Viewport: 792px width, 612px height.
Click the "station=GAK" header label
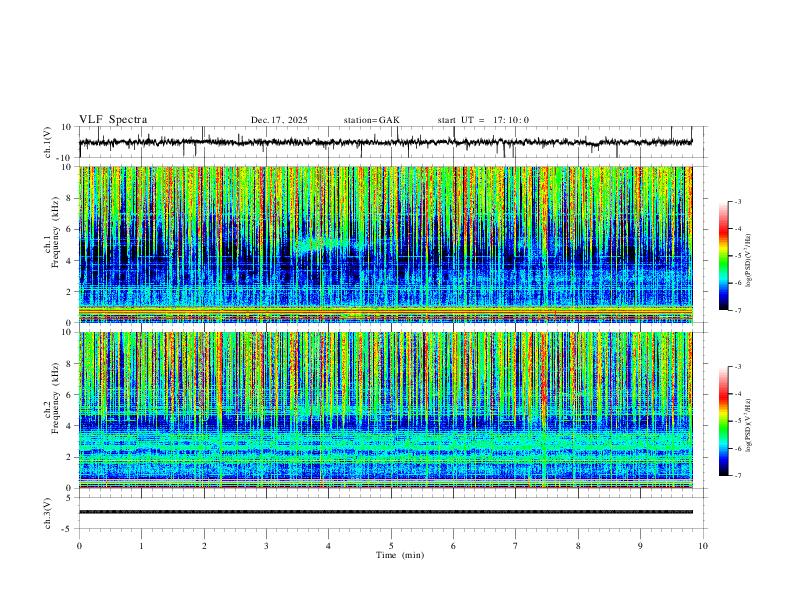[371, 120]
